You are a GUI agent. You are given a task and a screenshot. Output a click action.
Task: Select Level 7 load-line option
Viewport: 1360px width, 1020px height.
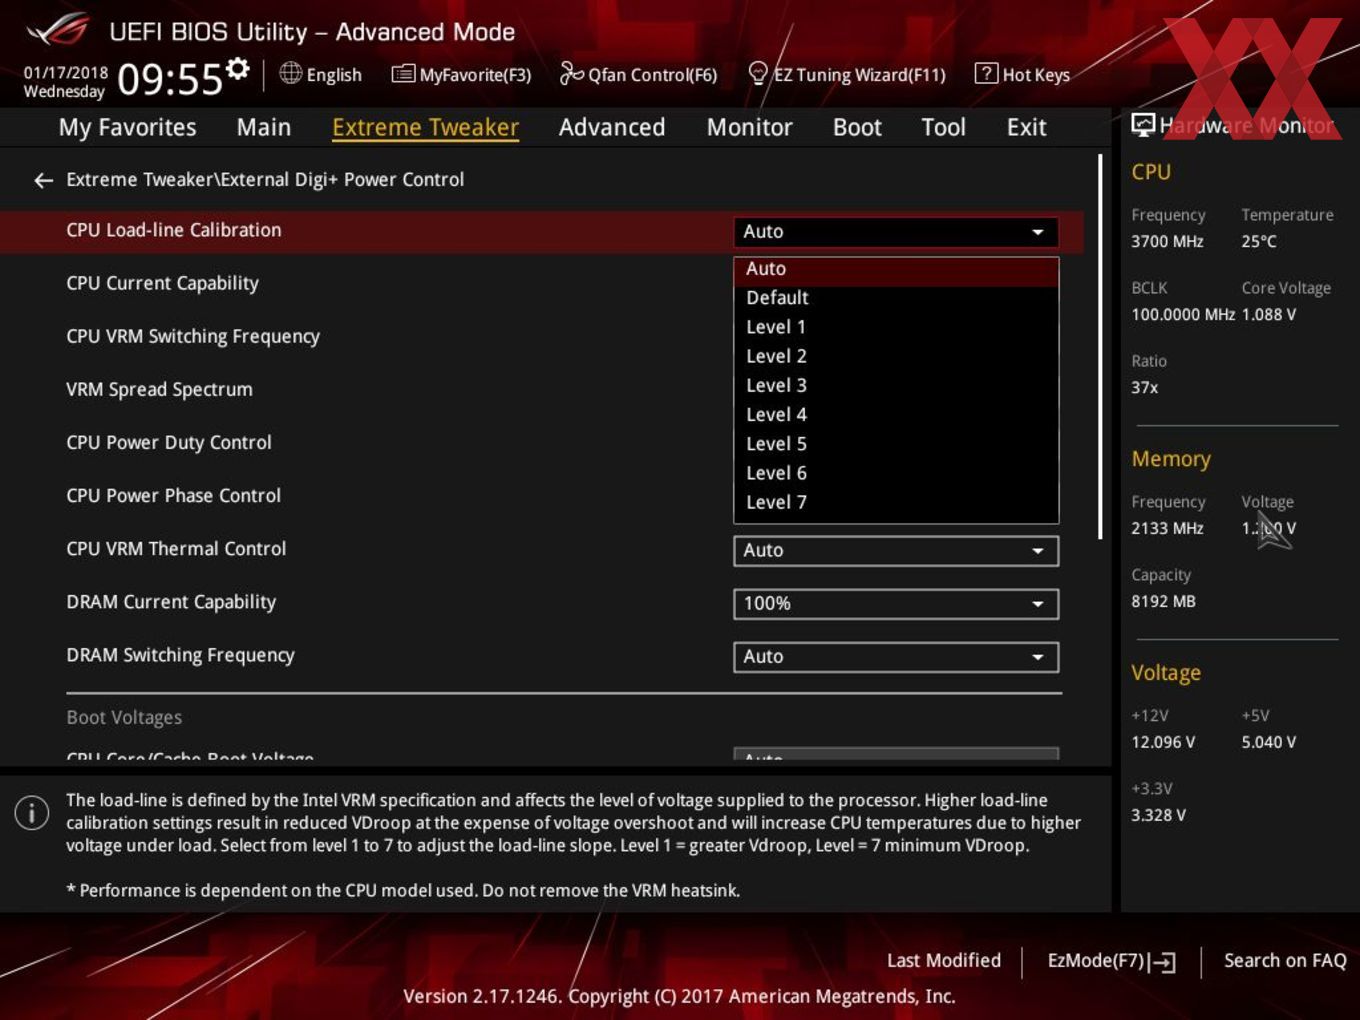point(896,502)
